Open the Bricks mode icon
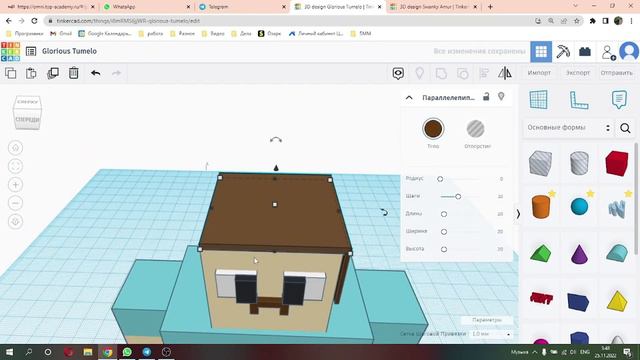 coord(585,51)
